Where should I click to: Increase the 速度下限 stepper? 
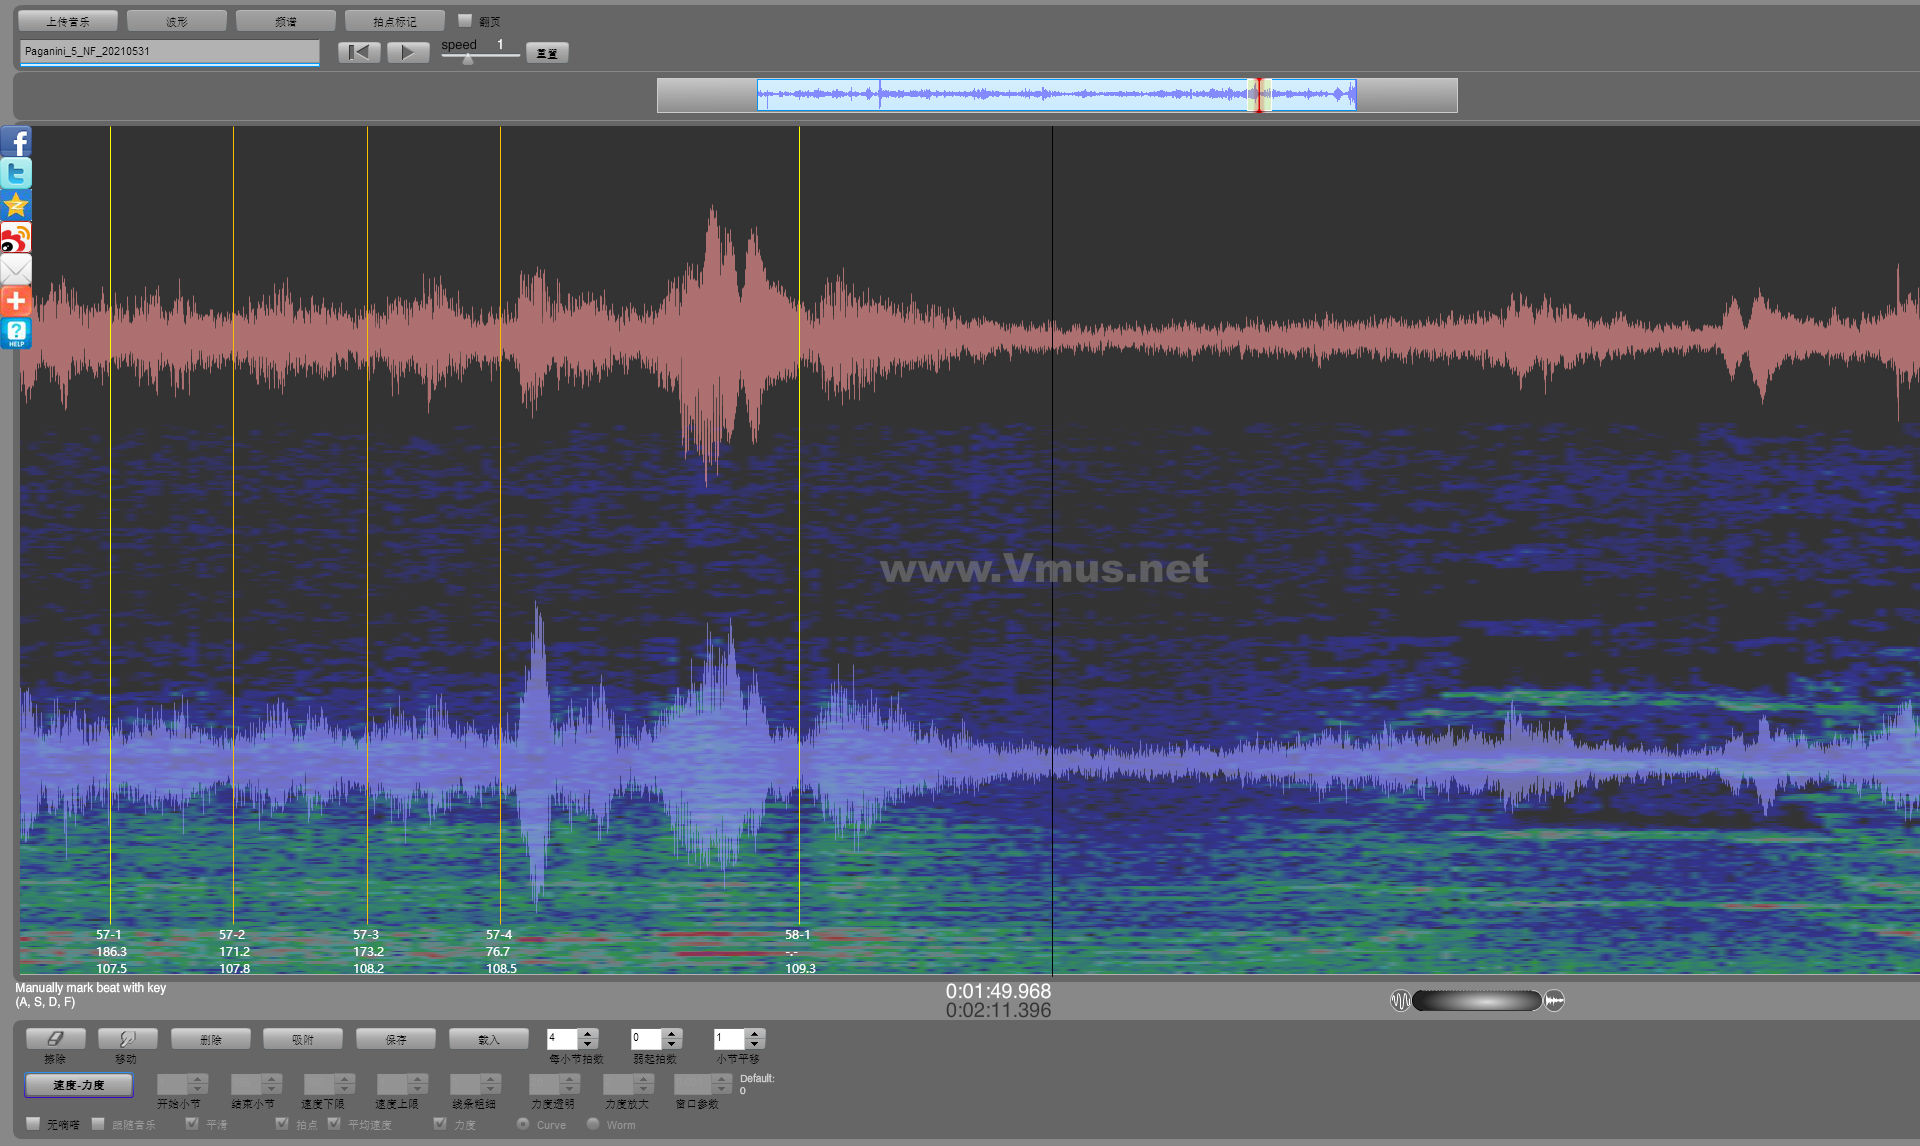[x=345, y=1078]
